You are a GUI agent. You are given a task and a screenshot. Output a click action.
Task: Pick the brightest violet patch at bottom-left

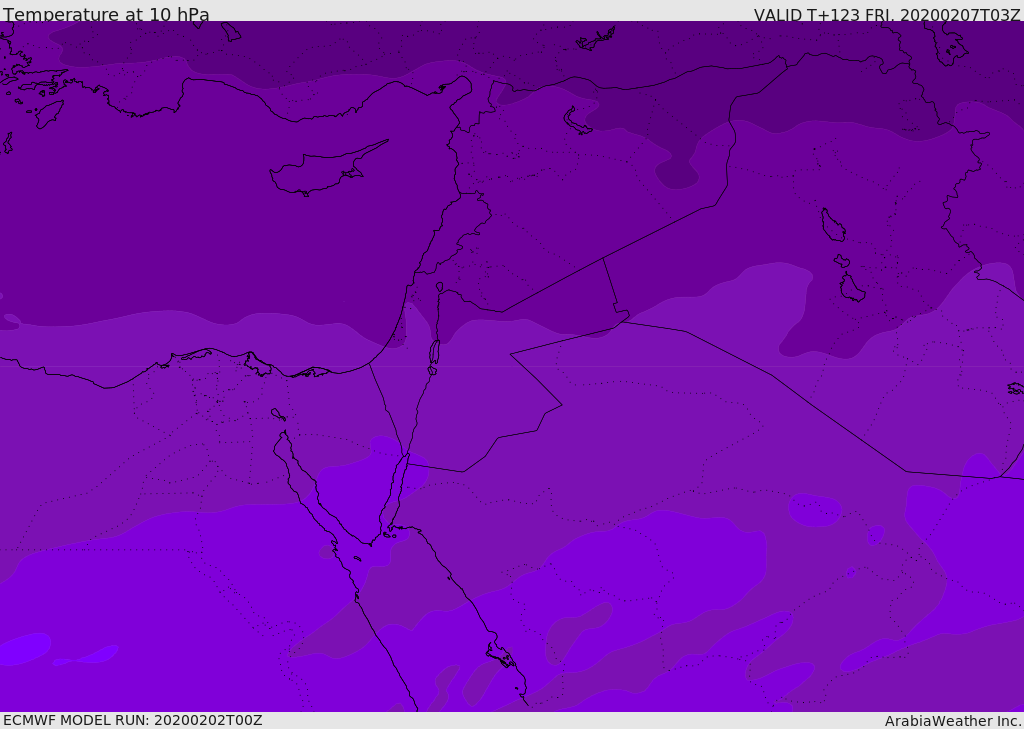pyautogui.click(x=24, y=648)
